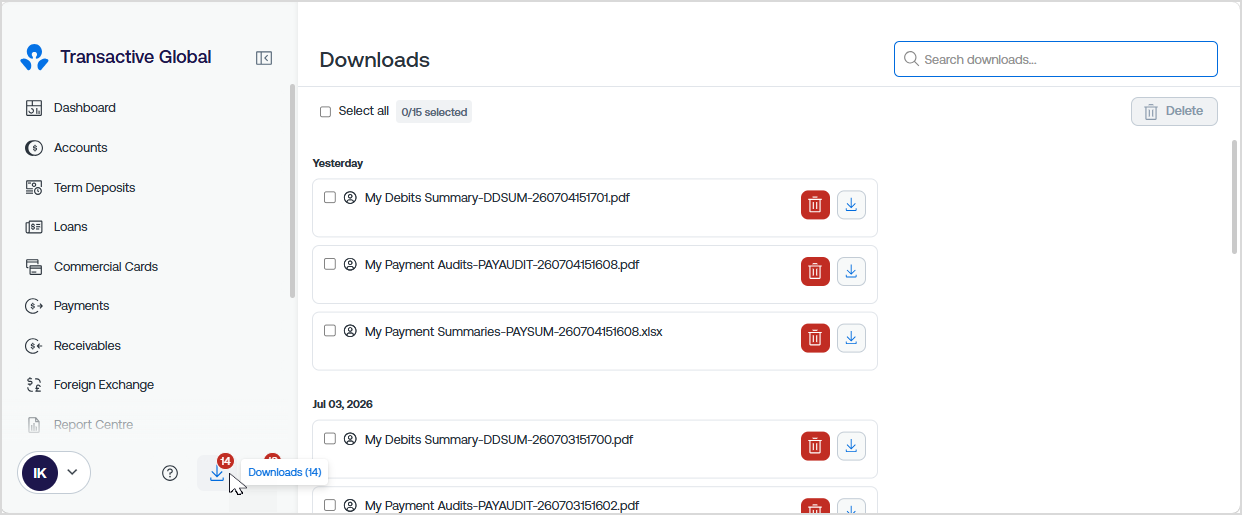Image resolution: width=1242 pixels, height=515 pixels.
Task: Download My Payment Audits-PAYAUDIT-260704151608.pdf
Action: pos(851,272)
